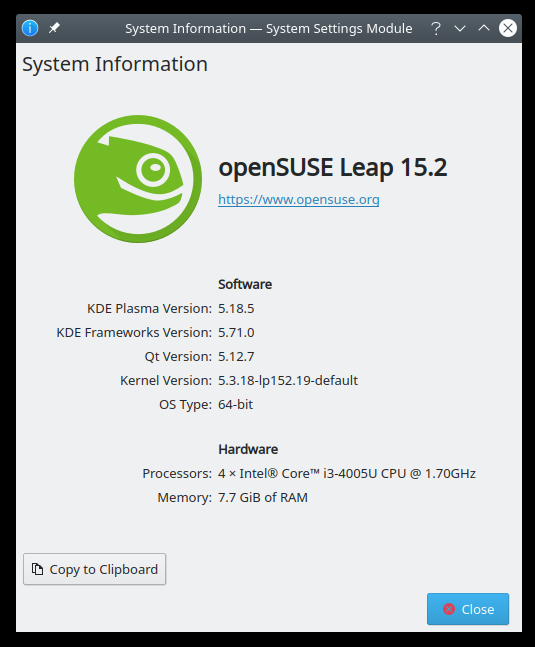Screen dimensions: 535x647
Task: Maximize window with the up chevron
Action: [483, 28]
